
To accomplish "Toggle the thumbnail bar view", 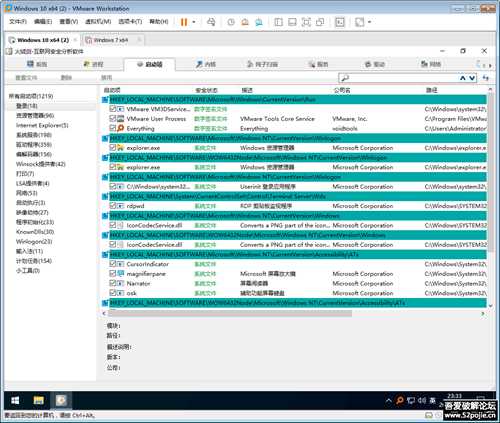I will click(292, 22).
